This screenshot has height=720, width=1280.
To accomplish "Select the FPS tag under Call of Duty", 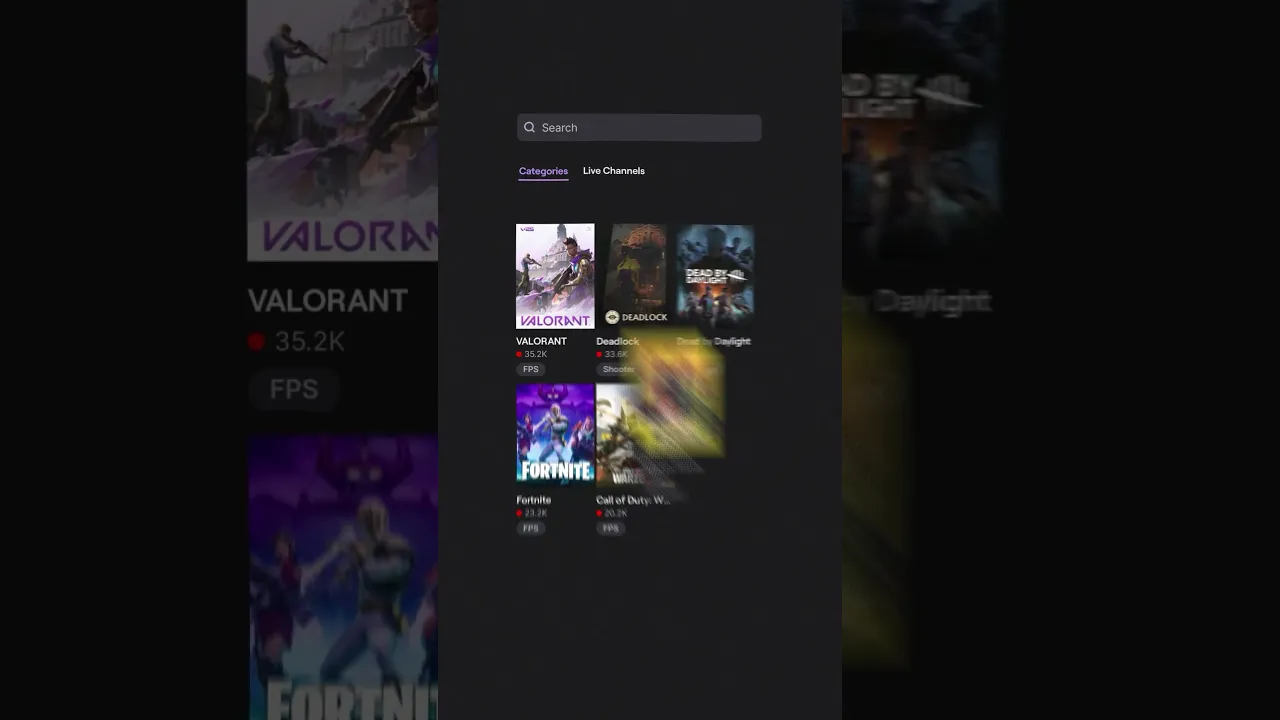I will [611, 528].
